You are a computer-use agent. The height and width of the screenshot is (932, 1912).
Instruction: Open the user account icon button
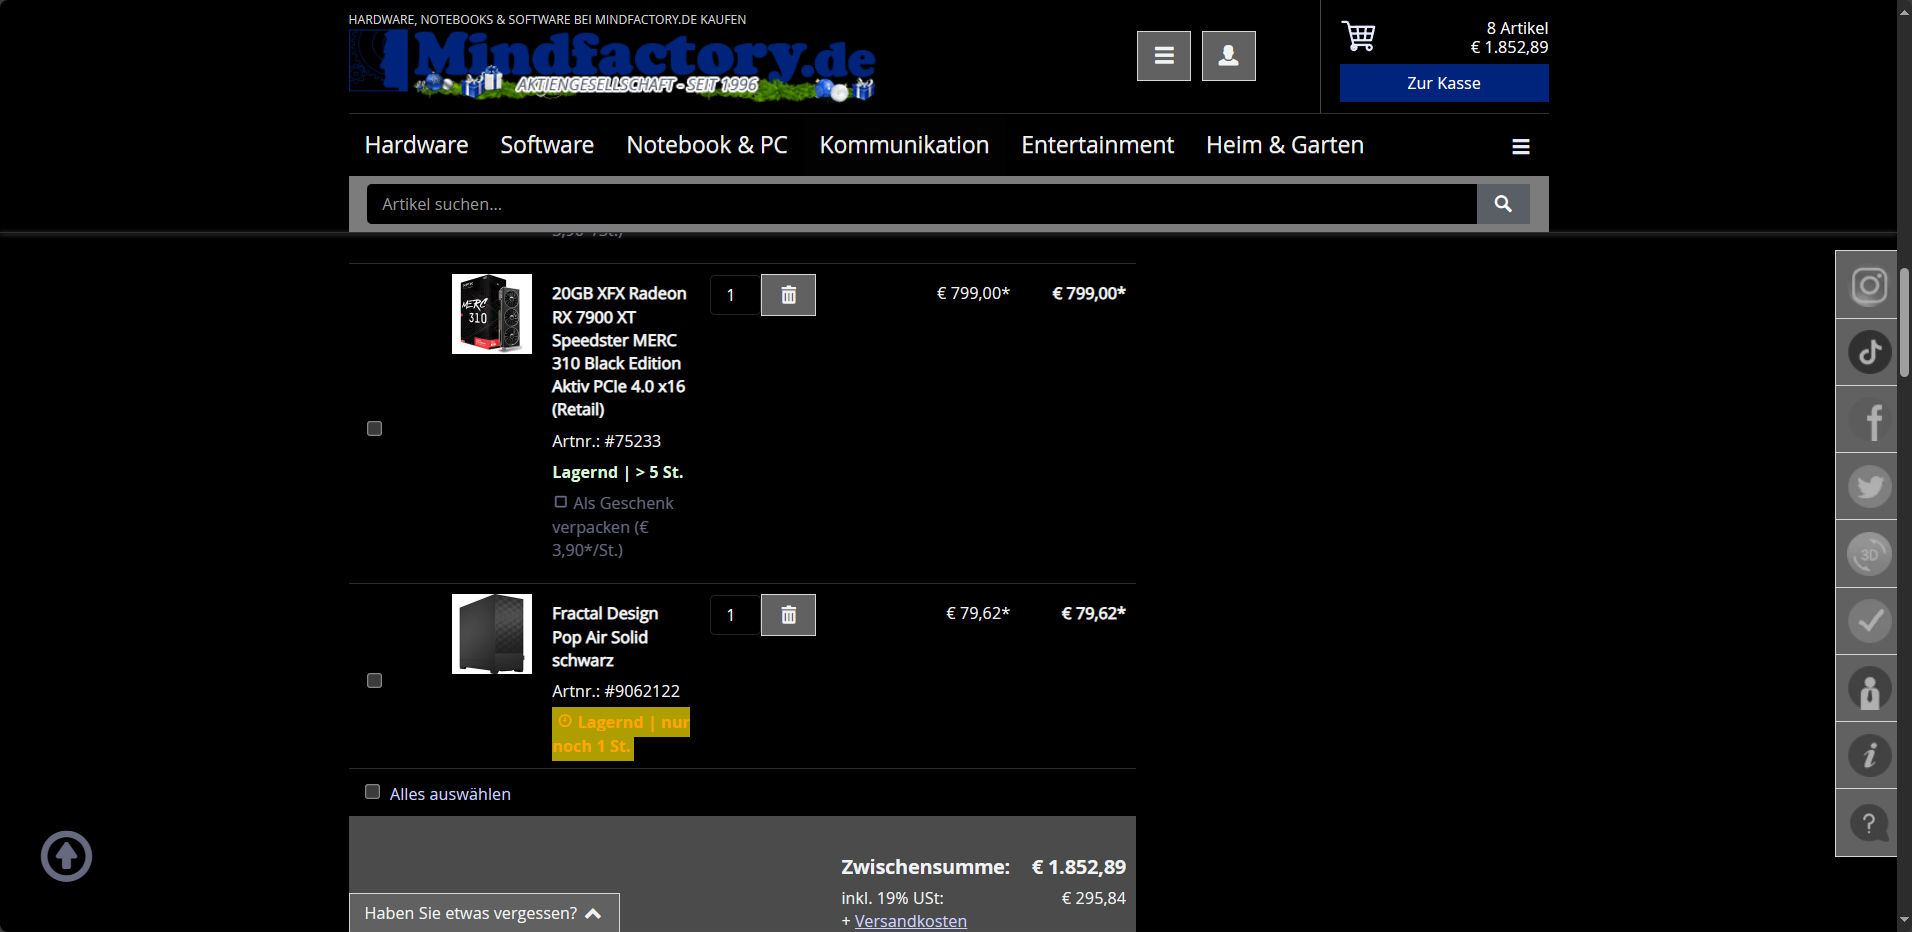(x=1228, y=56)
